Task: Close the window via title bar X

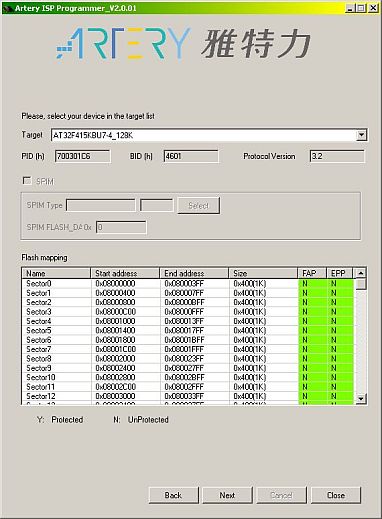Action: point(373,8)
